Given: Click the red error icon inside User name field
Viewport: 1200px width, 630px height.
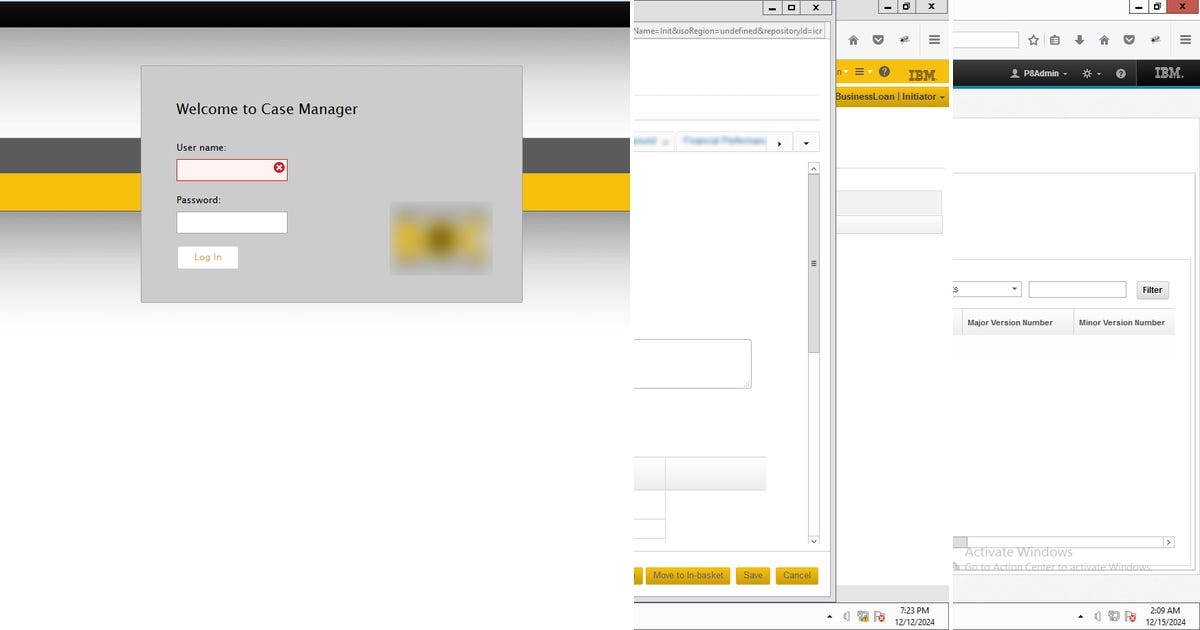Looking at the screenshot, I should (x=279, y=168).
